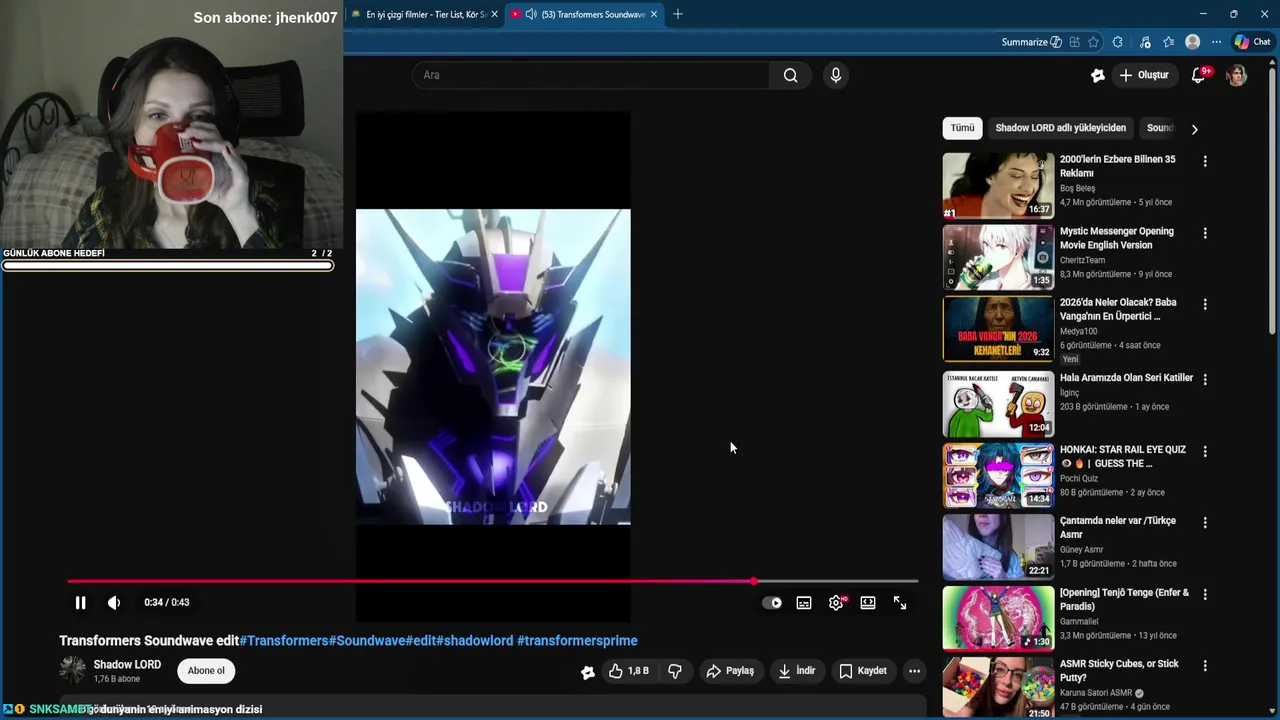Dislike the video thumbs down
This screenshot has height=720, width=1280.
click(675, 671)
